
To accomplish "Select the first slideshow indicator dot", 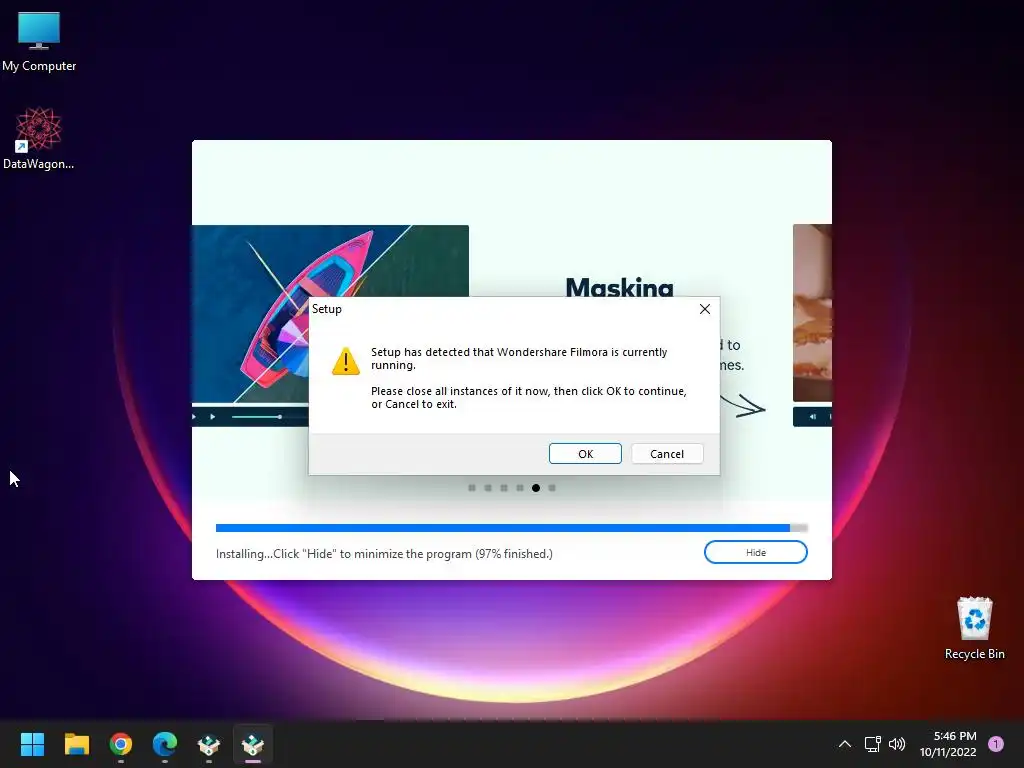I will (x=472, y=488).
